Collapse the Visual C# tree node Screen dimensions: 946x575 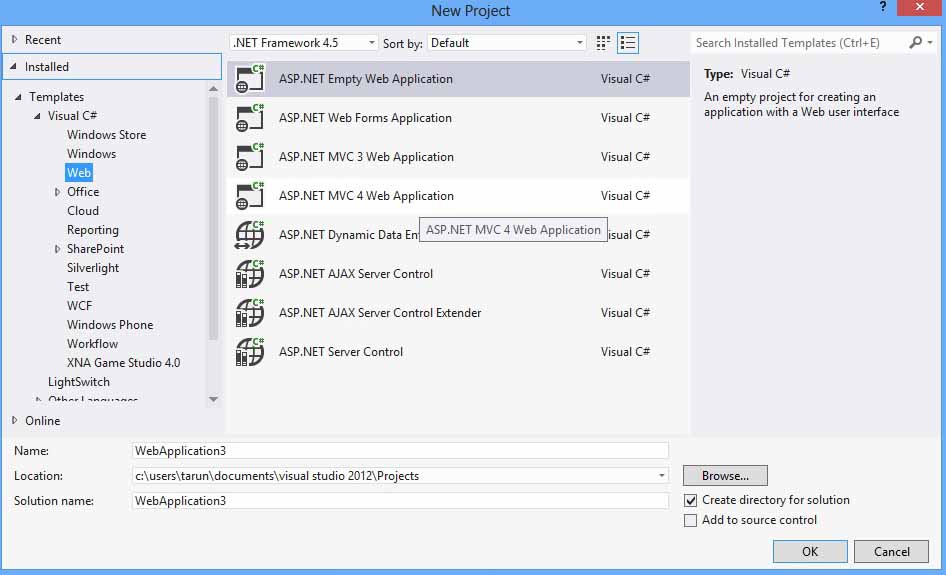point(37,115)
